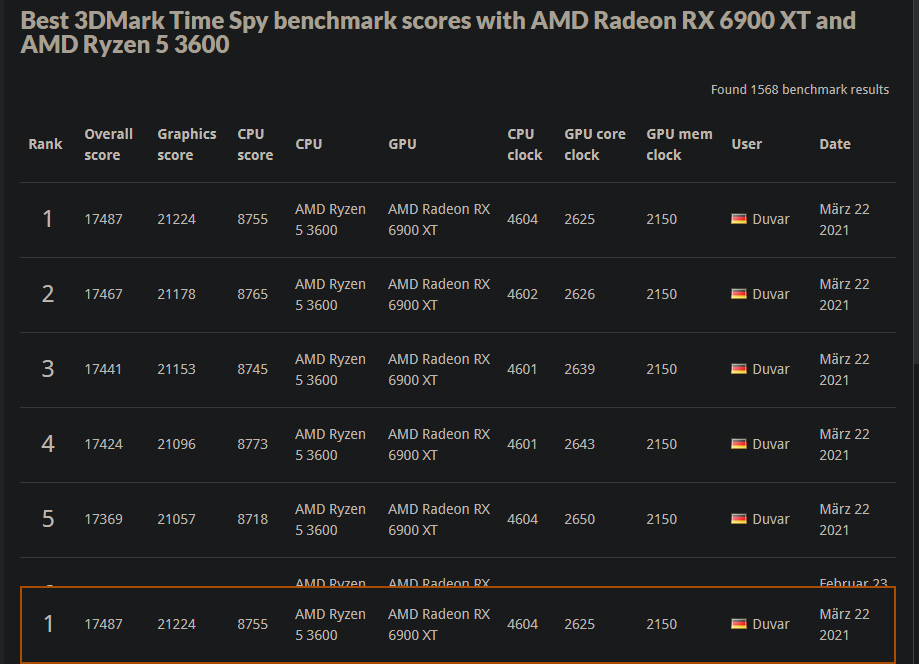Select CPU clock 4604 in rank 5 row
Screen dimensions: 919x664
pyautogui.click(x=522, y=519)
